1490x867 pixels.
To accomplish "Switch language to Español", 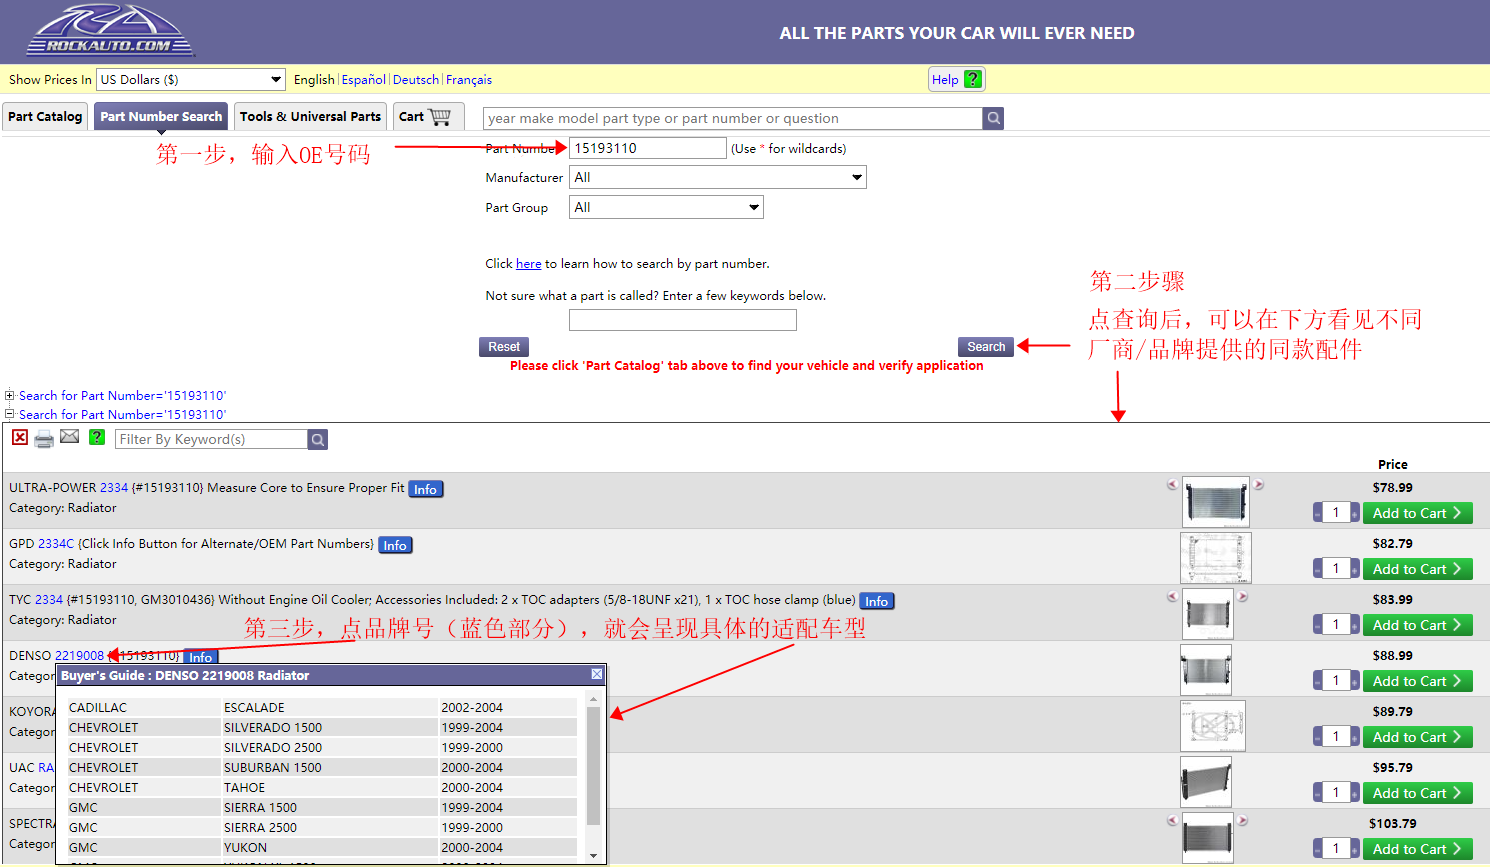I will tap(364, 79).
